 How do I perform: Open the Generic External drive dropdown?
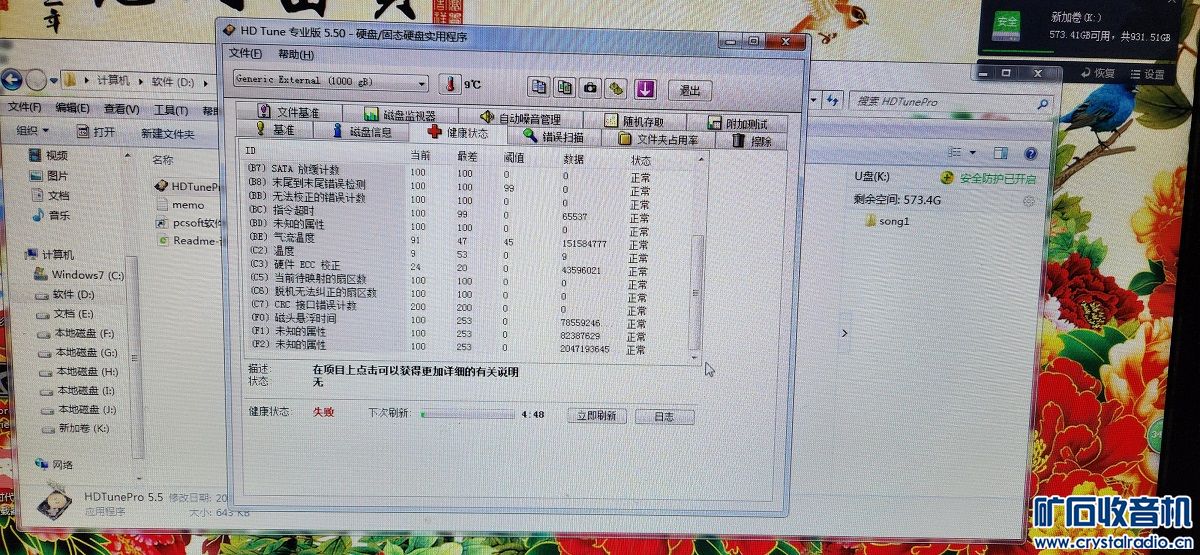click(331, 82)
